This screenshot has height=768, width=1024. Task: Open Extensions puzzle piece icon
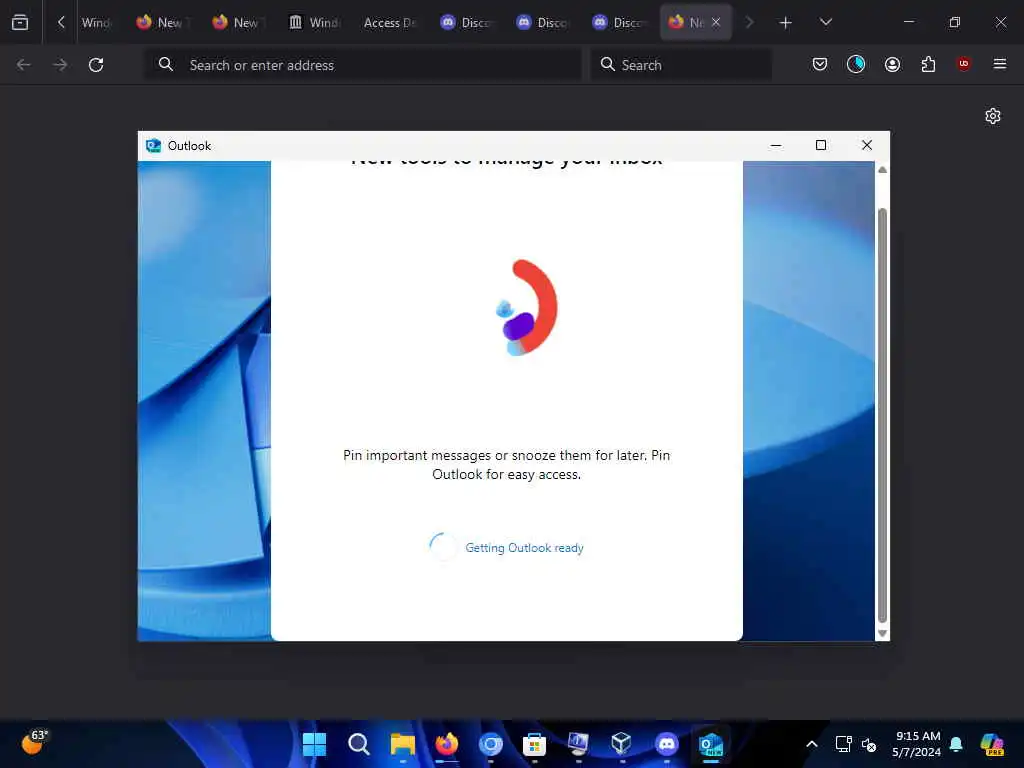[928, 64]
